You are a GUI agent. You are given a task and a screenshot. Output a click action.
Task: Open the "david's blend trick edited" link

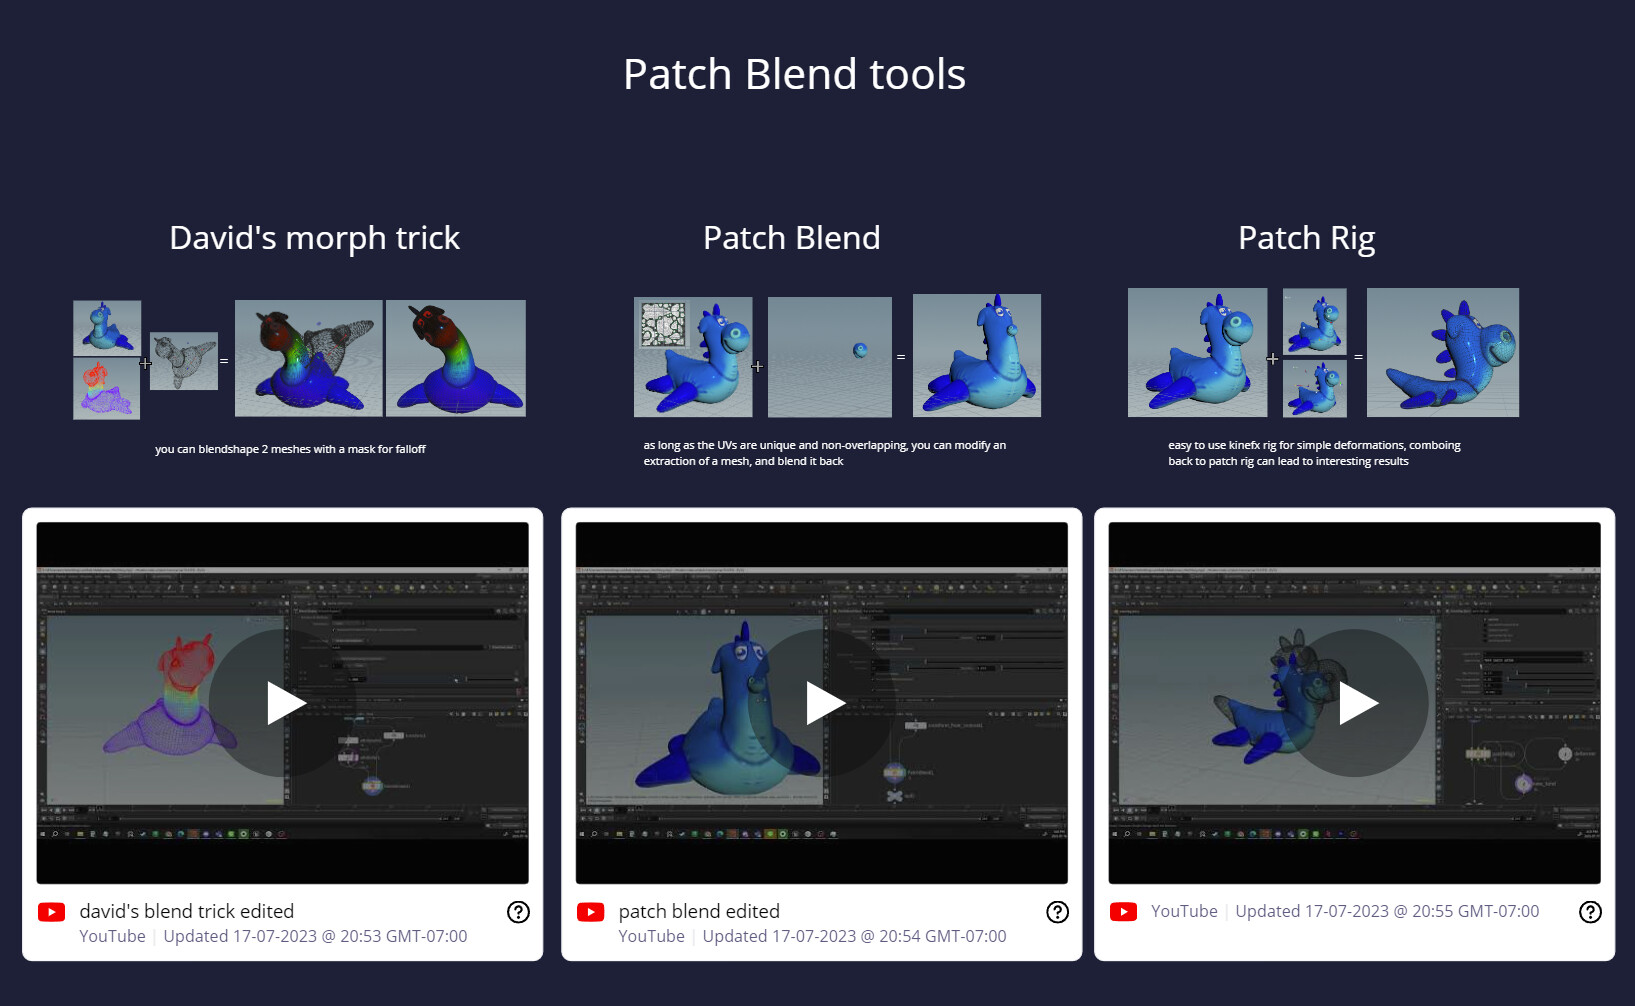coord(186,911)
